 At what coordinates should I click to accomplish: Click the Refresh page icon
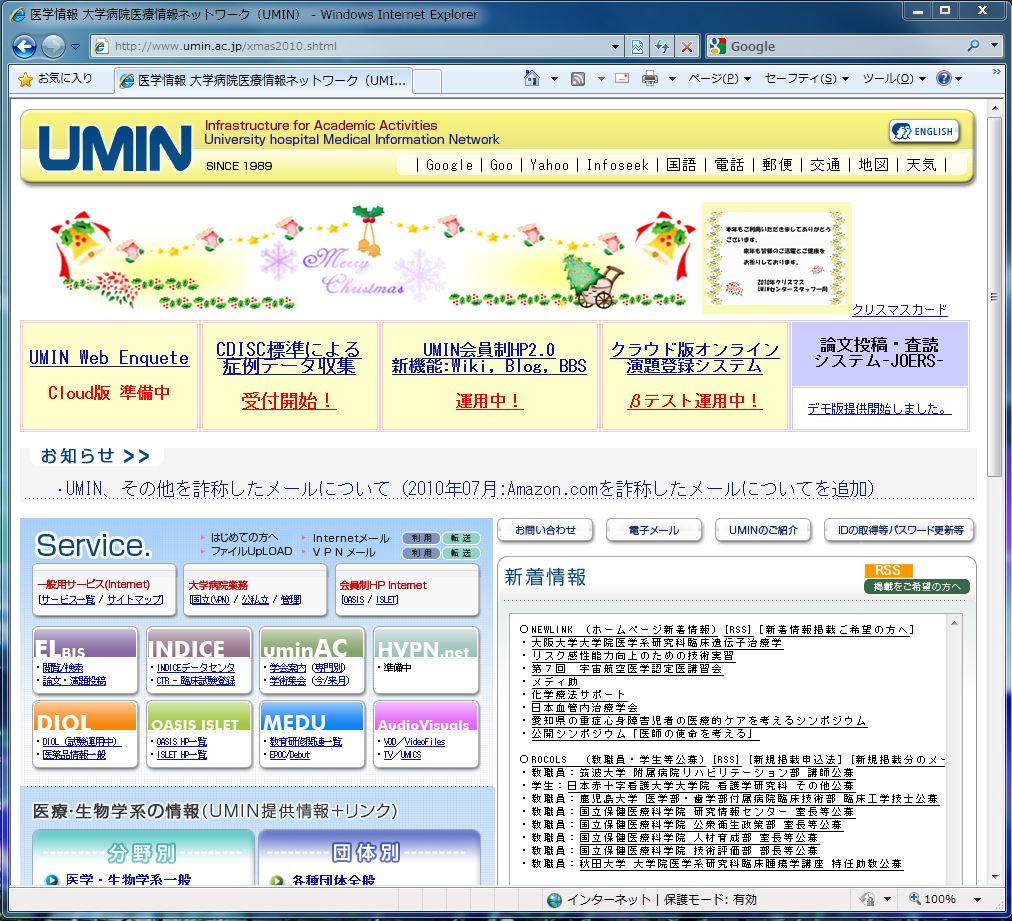(662, 47)
